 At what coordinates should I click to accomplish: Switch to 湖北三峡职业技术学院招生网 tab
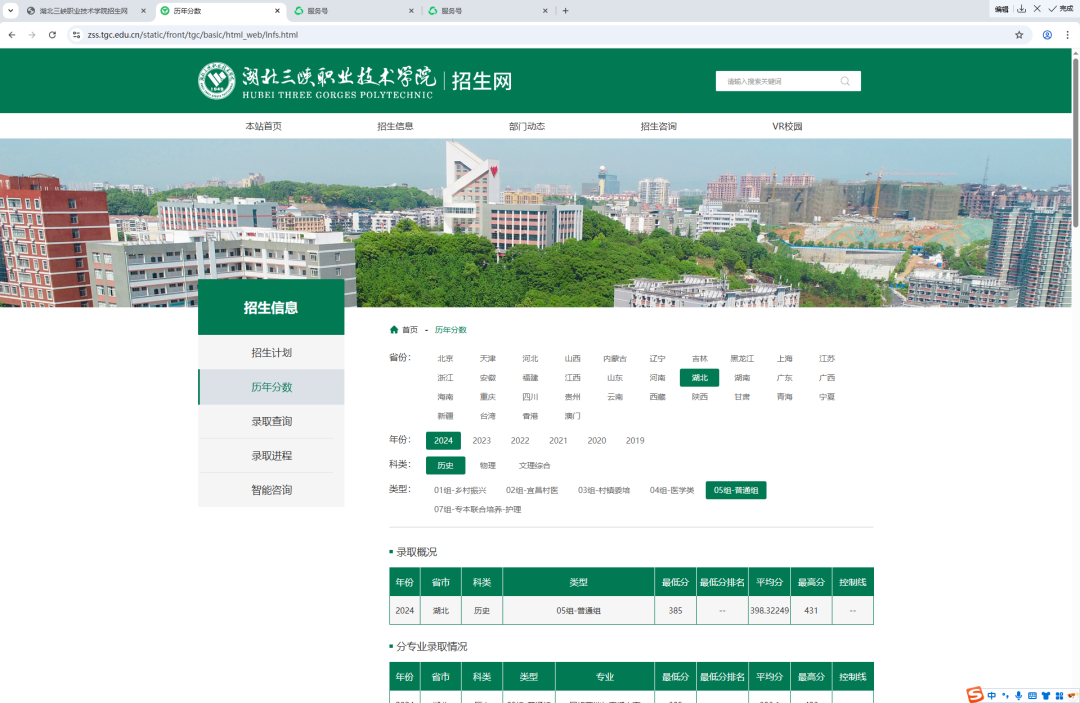click(84, 11)
